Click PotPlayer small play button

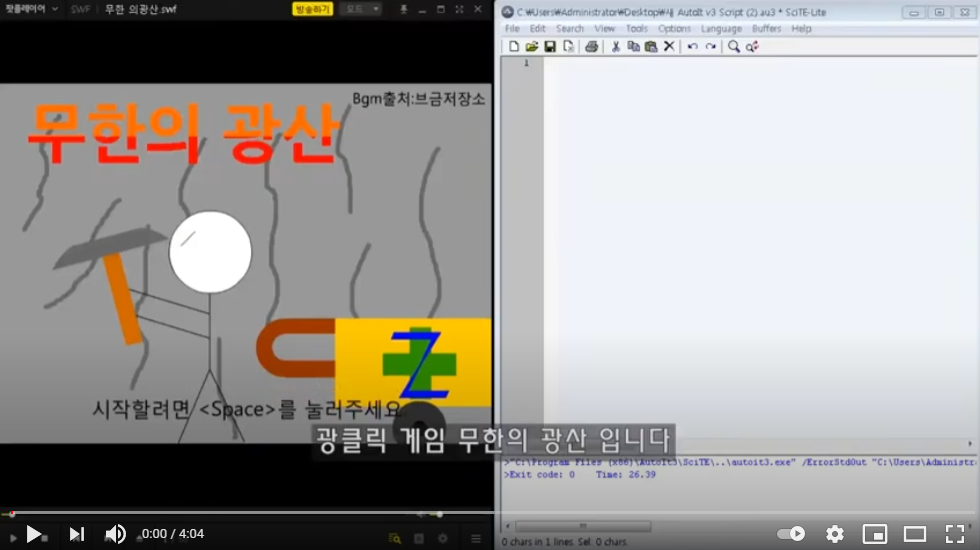tap(13, 538)
